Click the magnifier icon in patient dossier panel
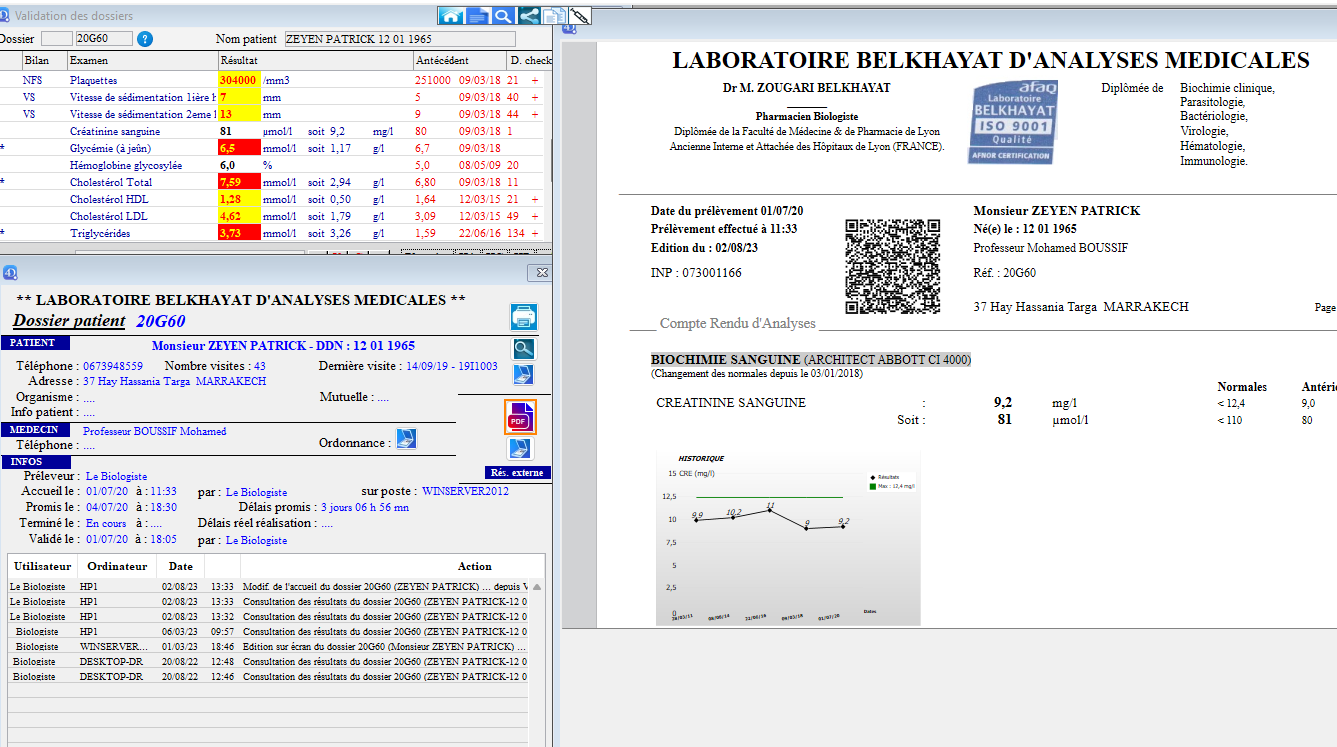Viewport: 1337px width, 747px height. coord(523,348)
